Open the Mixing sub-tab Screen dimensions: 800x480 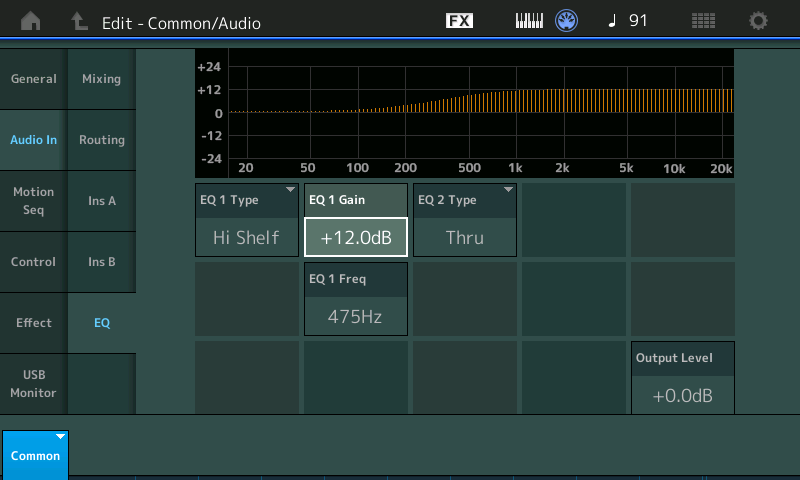click(101, 79)
